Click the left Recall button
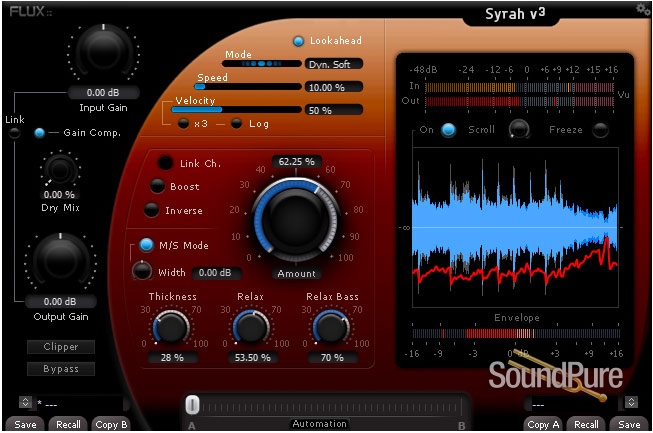Image resolution: width=653 pixels, height=433 pixels. (x=68, y=424)
